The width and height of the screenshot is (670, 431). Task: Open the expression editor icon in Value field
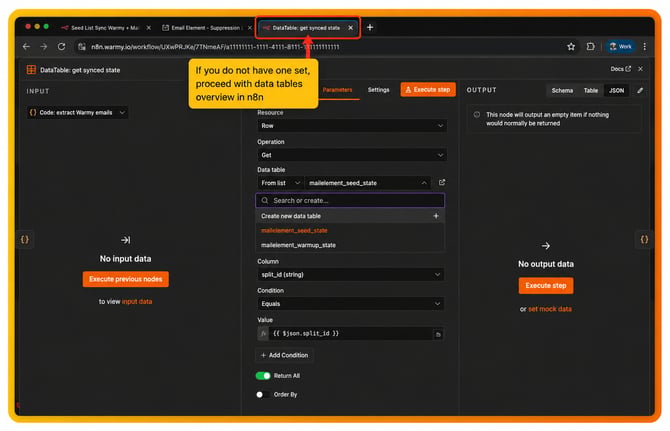pos(438,334)
